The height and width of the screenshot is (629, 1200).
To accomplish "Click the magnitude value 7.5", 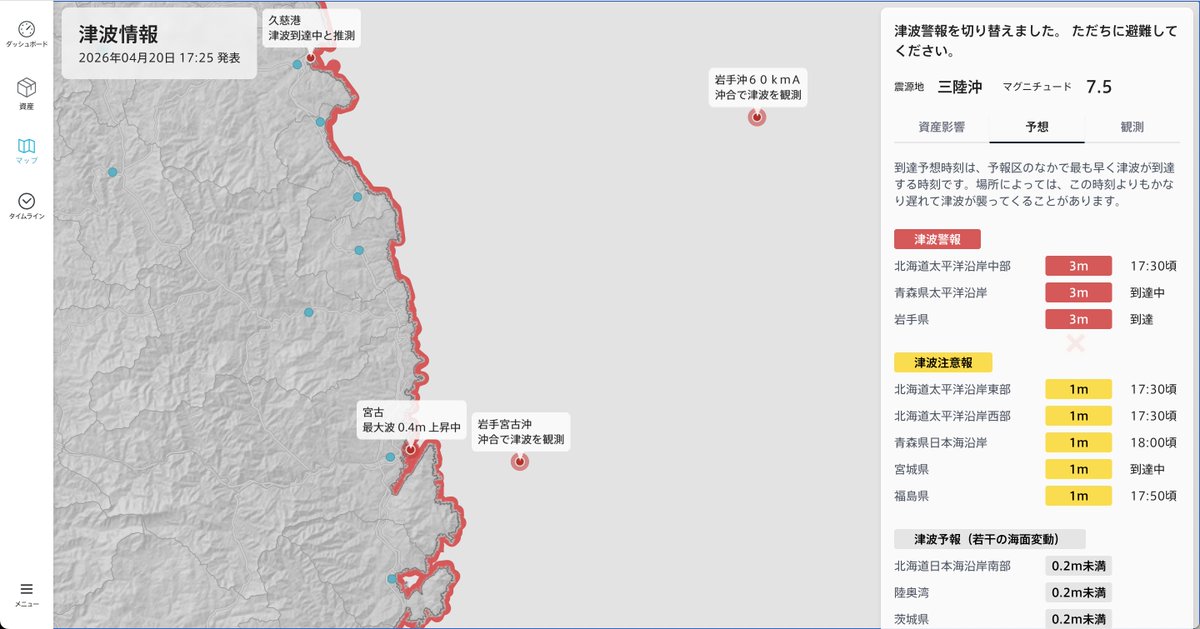I will [1099, 86].
